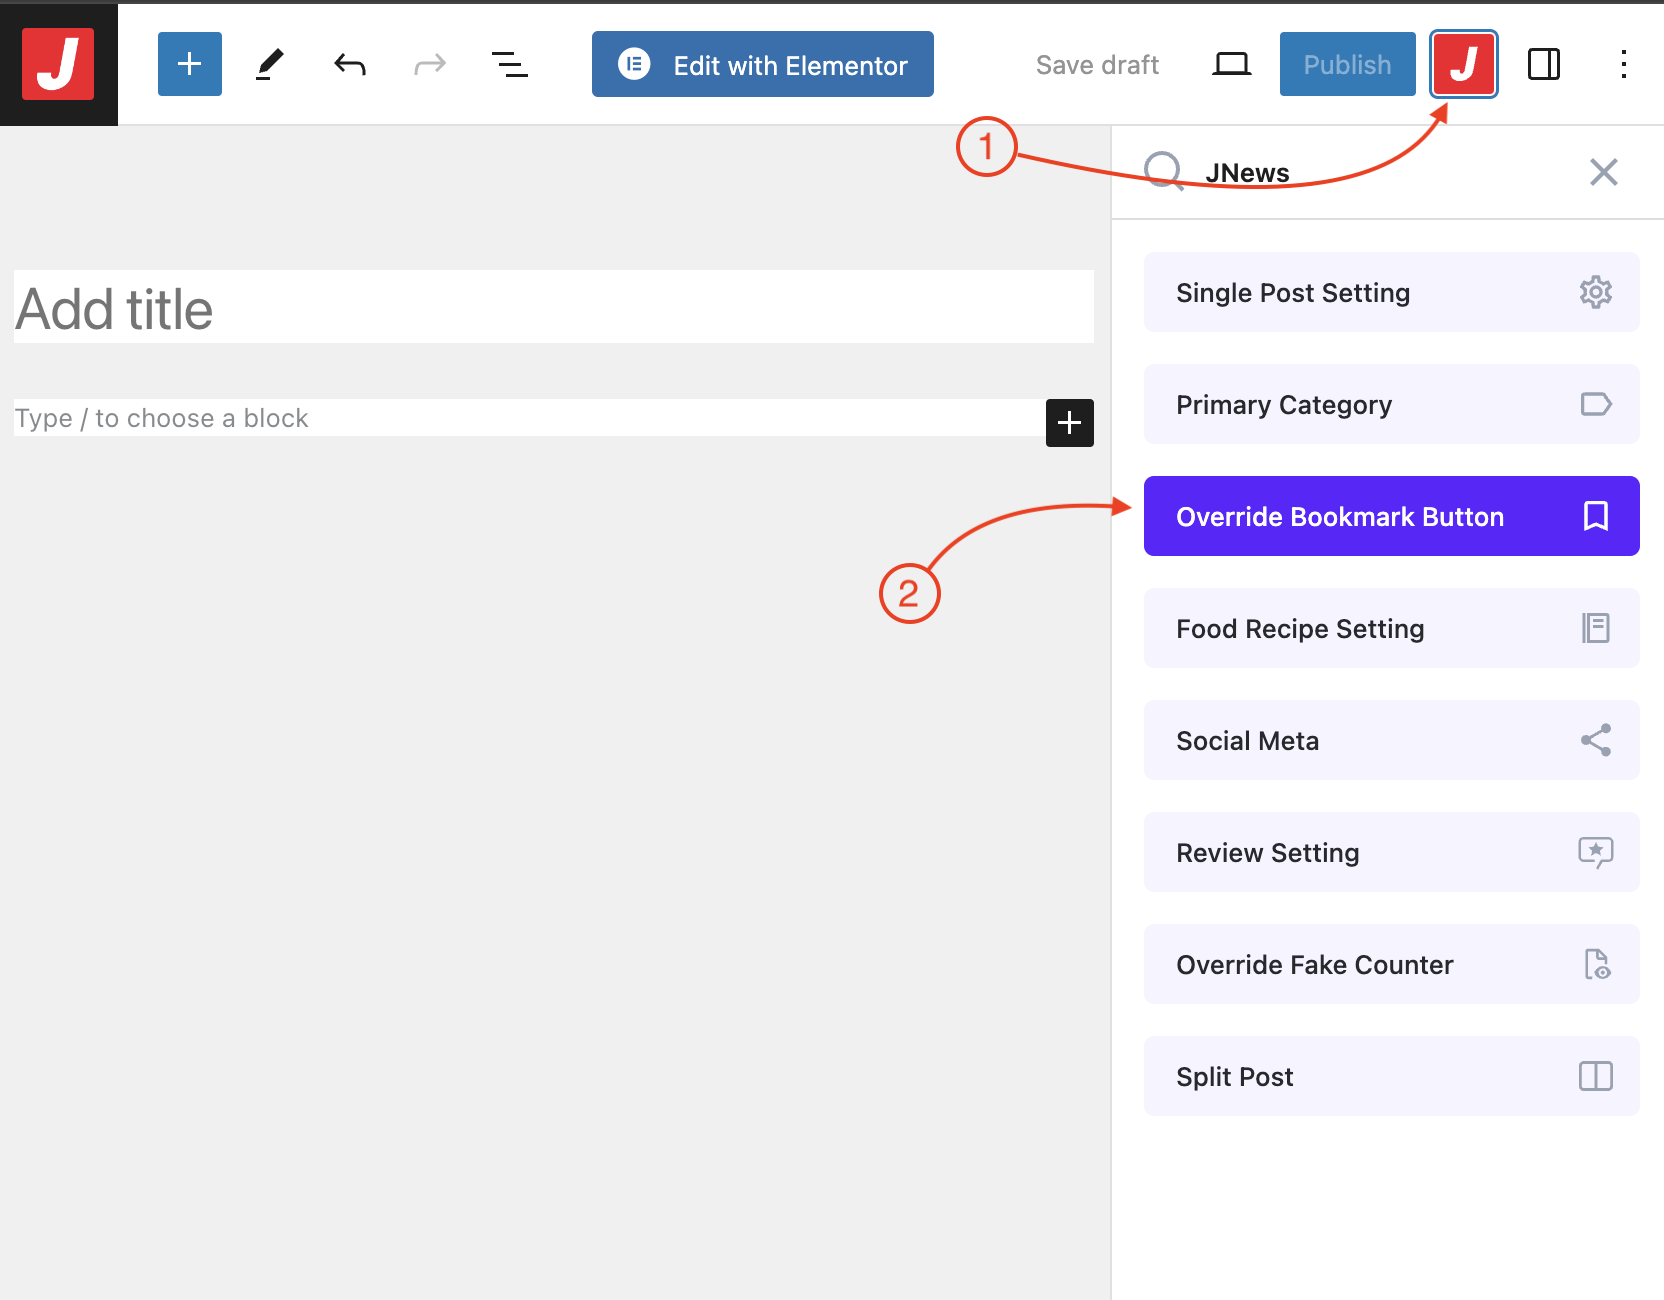The image size is (1664, 1300).
Task: Open the laptop preview icon
Action: point(1231,64)
